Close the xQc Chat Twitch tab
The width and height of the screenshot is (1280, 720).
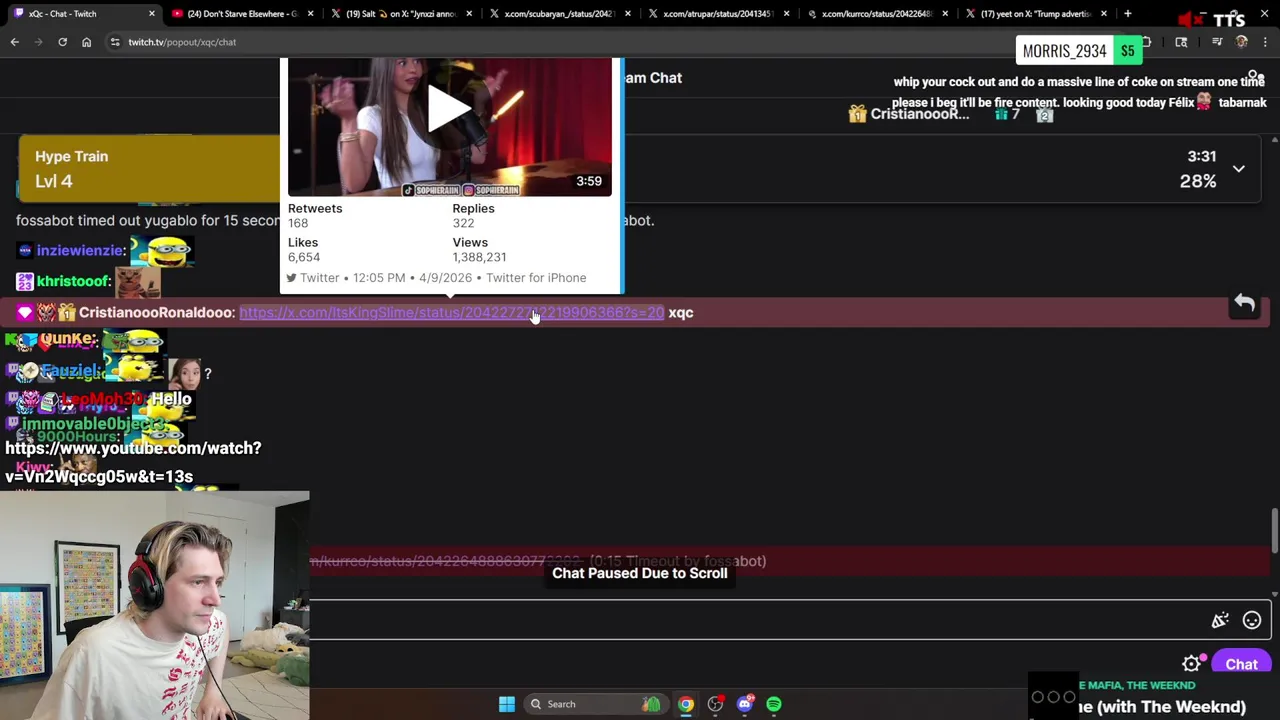click(151, 14)
